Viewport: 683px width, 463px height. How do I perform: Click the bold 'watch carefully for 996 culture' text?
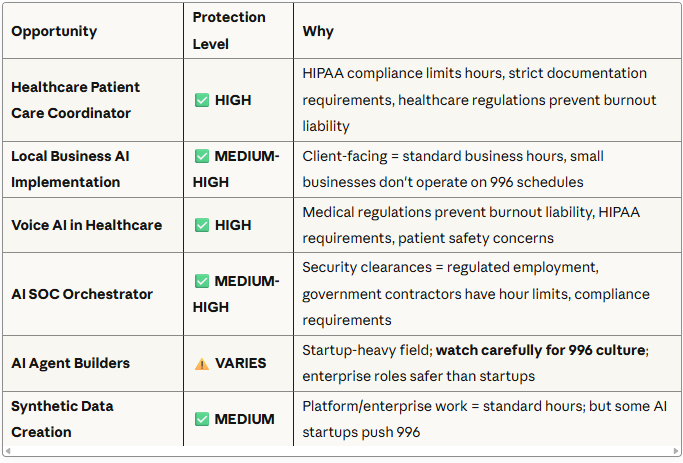coord(541,350)
